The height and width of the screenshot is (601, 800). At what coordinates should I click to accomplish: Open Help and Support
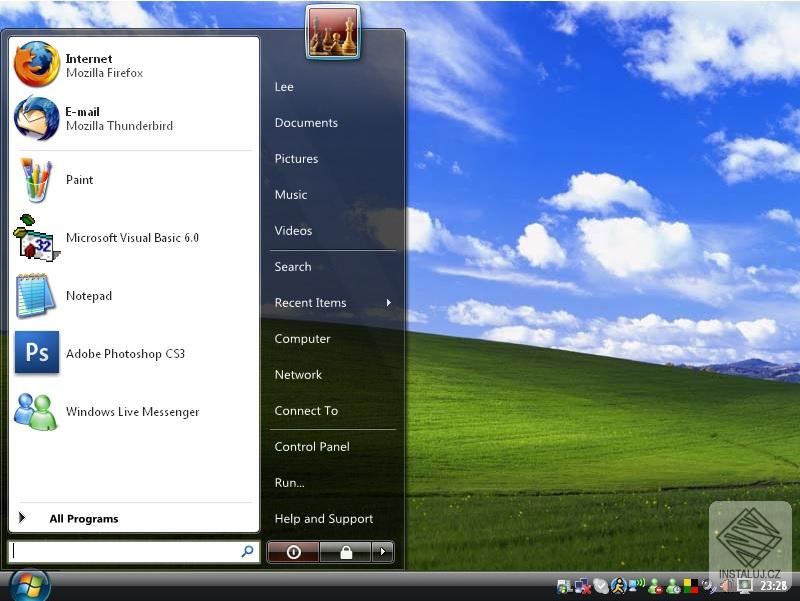(x=324, y=519)
